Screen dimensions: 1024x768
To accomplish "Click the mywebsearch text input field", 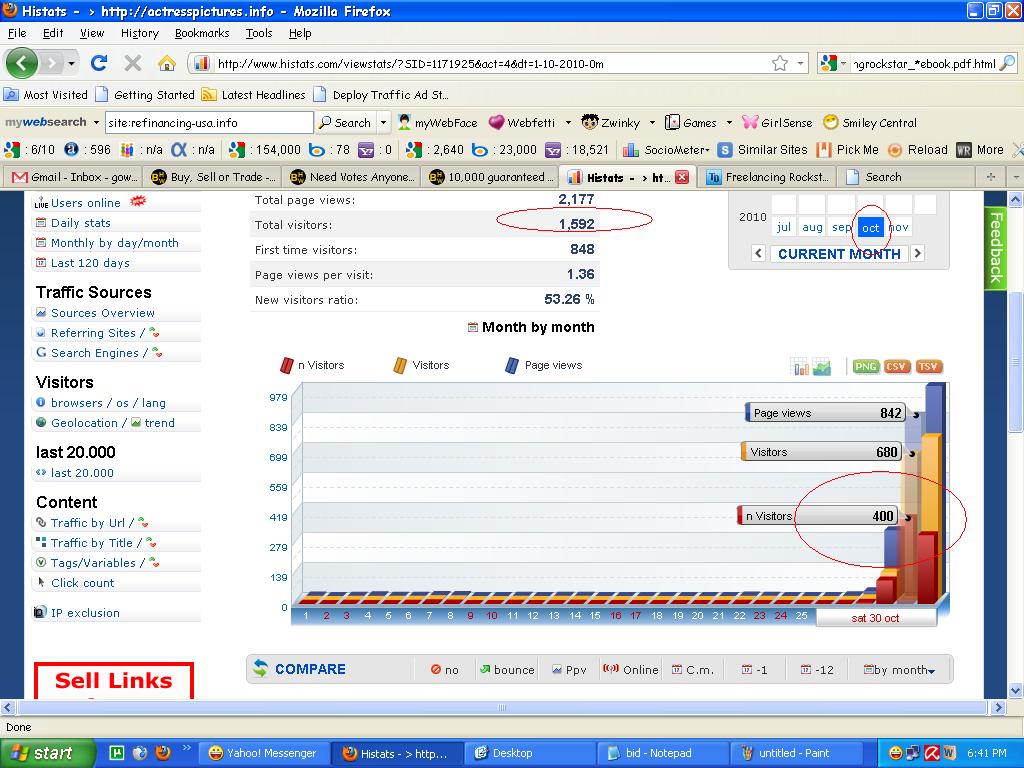I will click(209, 123).
